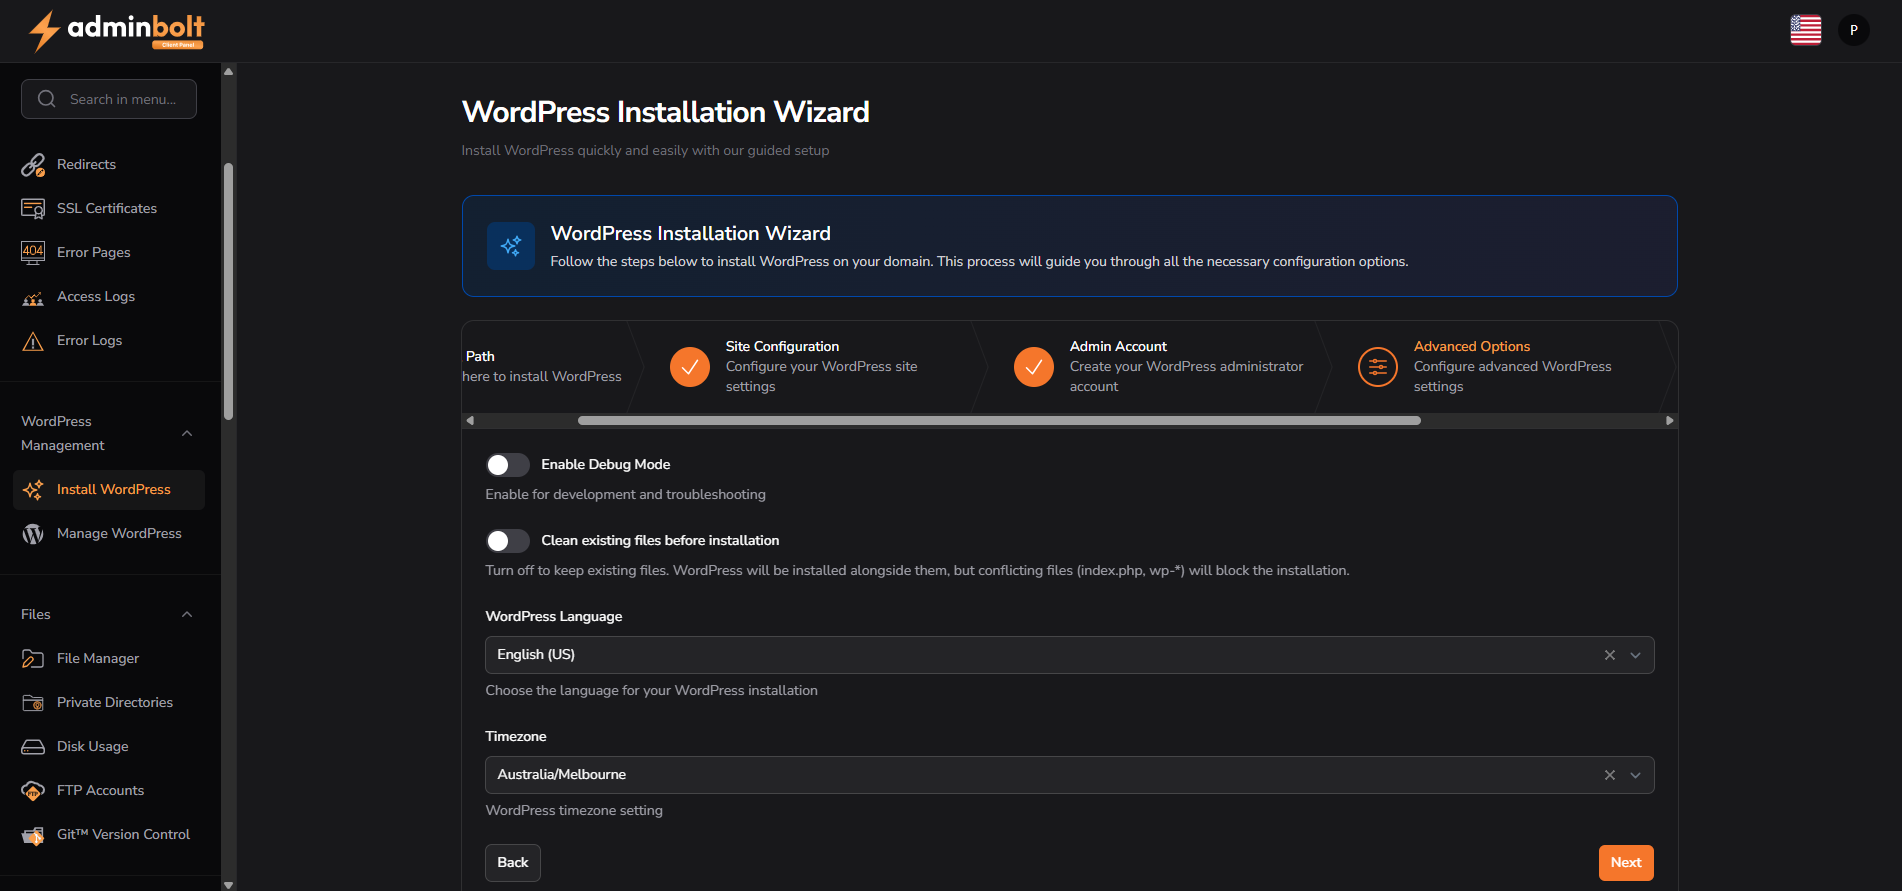Open Private Directories menu item

click(109, 703)
